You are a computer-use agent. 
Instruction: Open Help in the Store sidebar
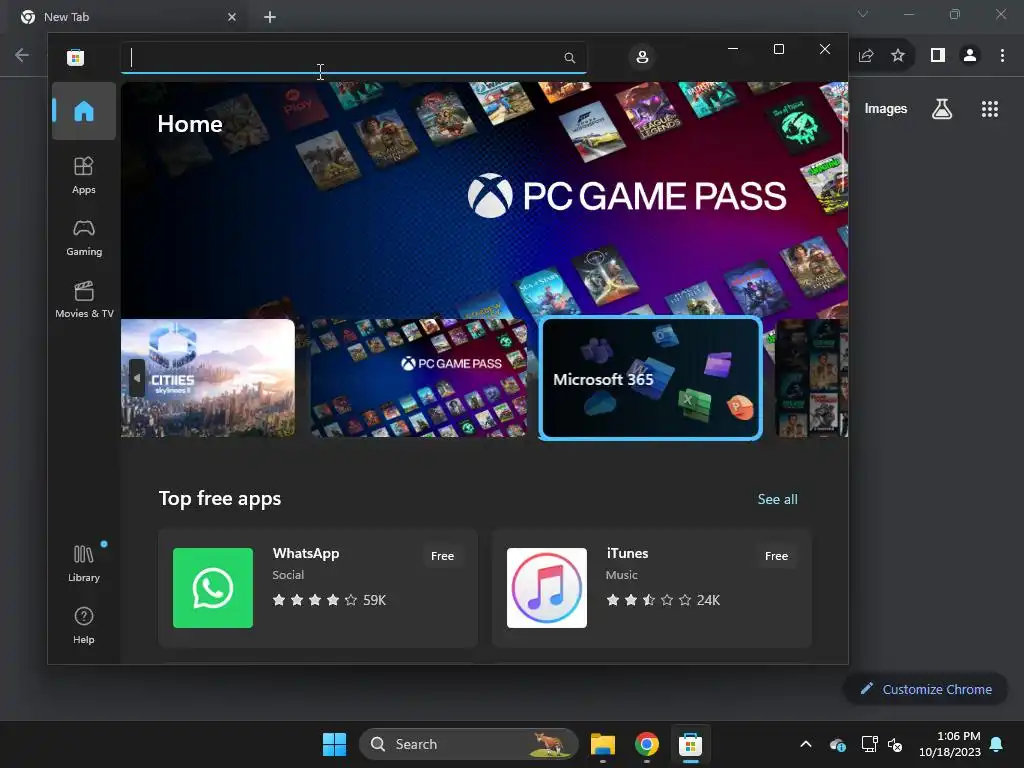point(84,626)
